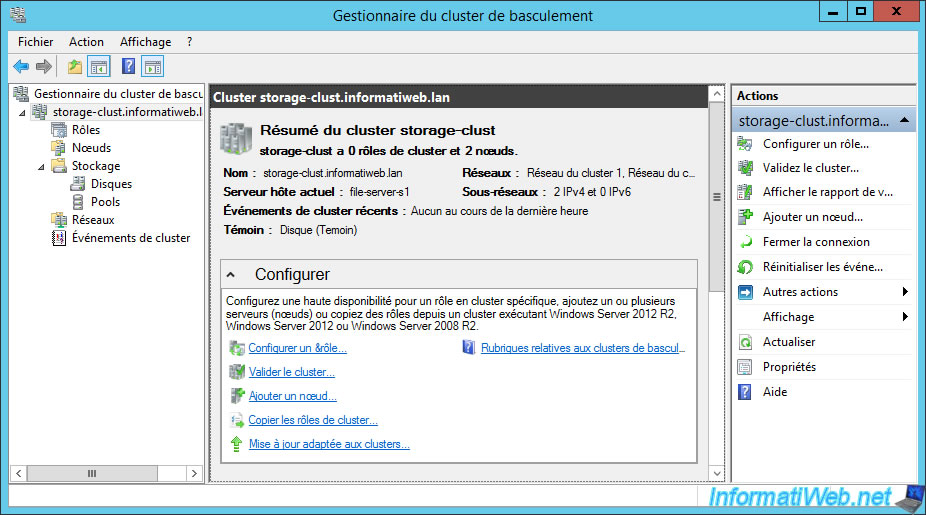Expand the Affichage submenu arrow in Actions
The image size is (926, 515).
pos(905,317)
